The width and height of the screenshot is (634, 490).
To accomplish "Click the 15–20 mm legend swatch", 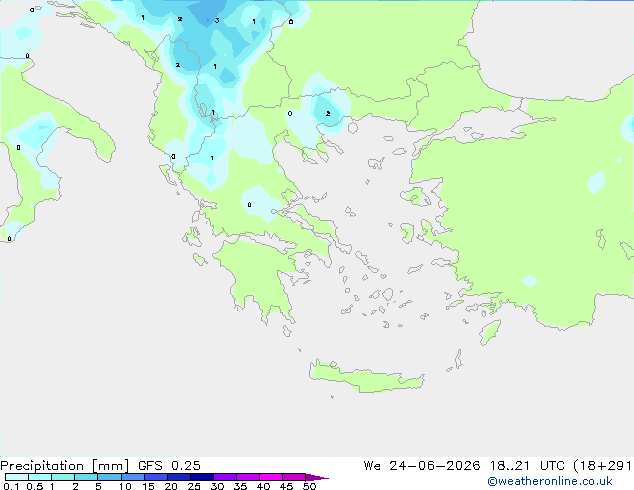I will 155,477.
